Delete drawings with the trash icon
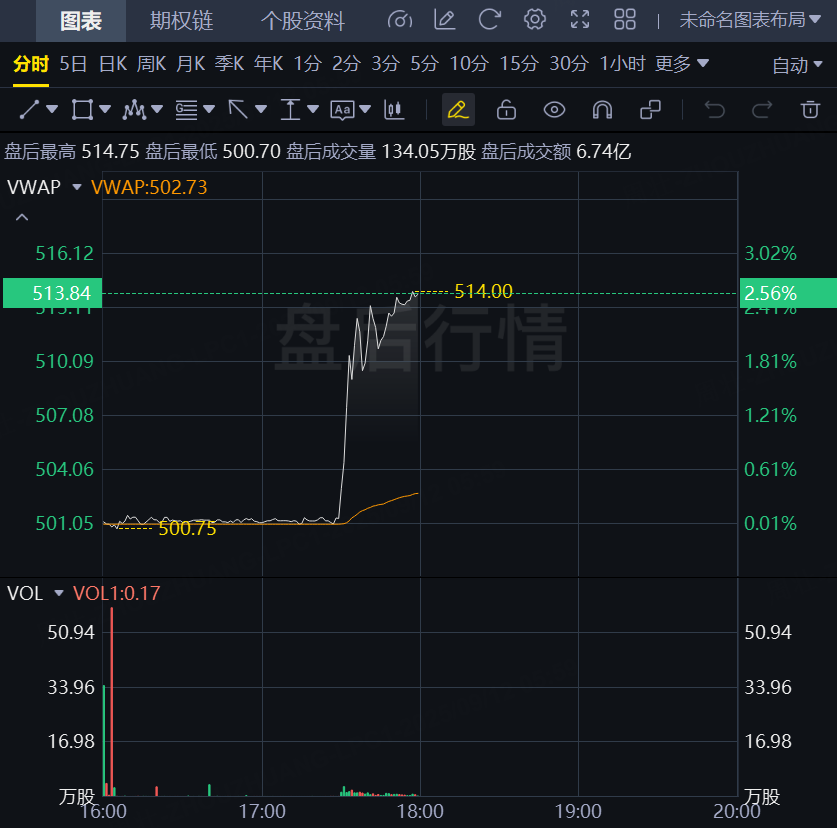This screenshot has height=828, width=837. 810,109
